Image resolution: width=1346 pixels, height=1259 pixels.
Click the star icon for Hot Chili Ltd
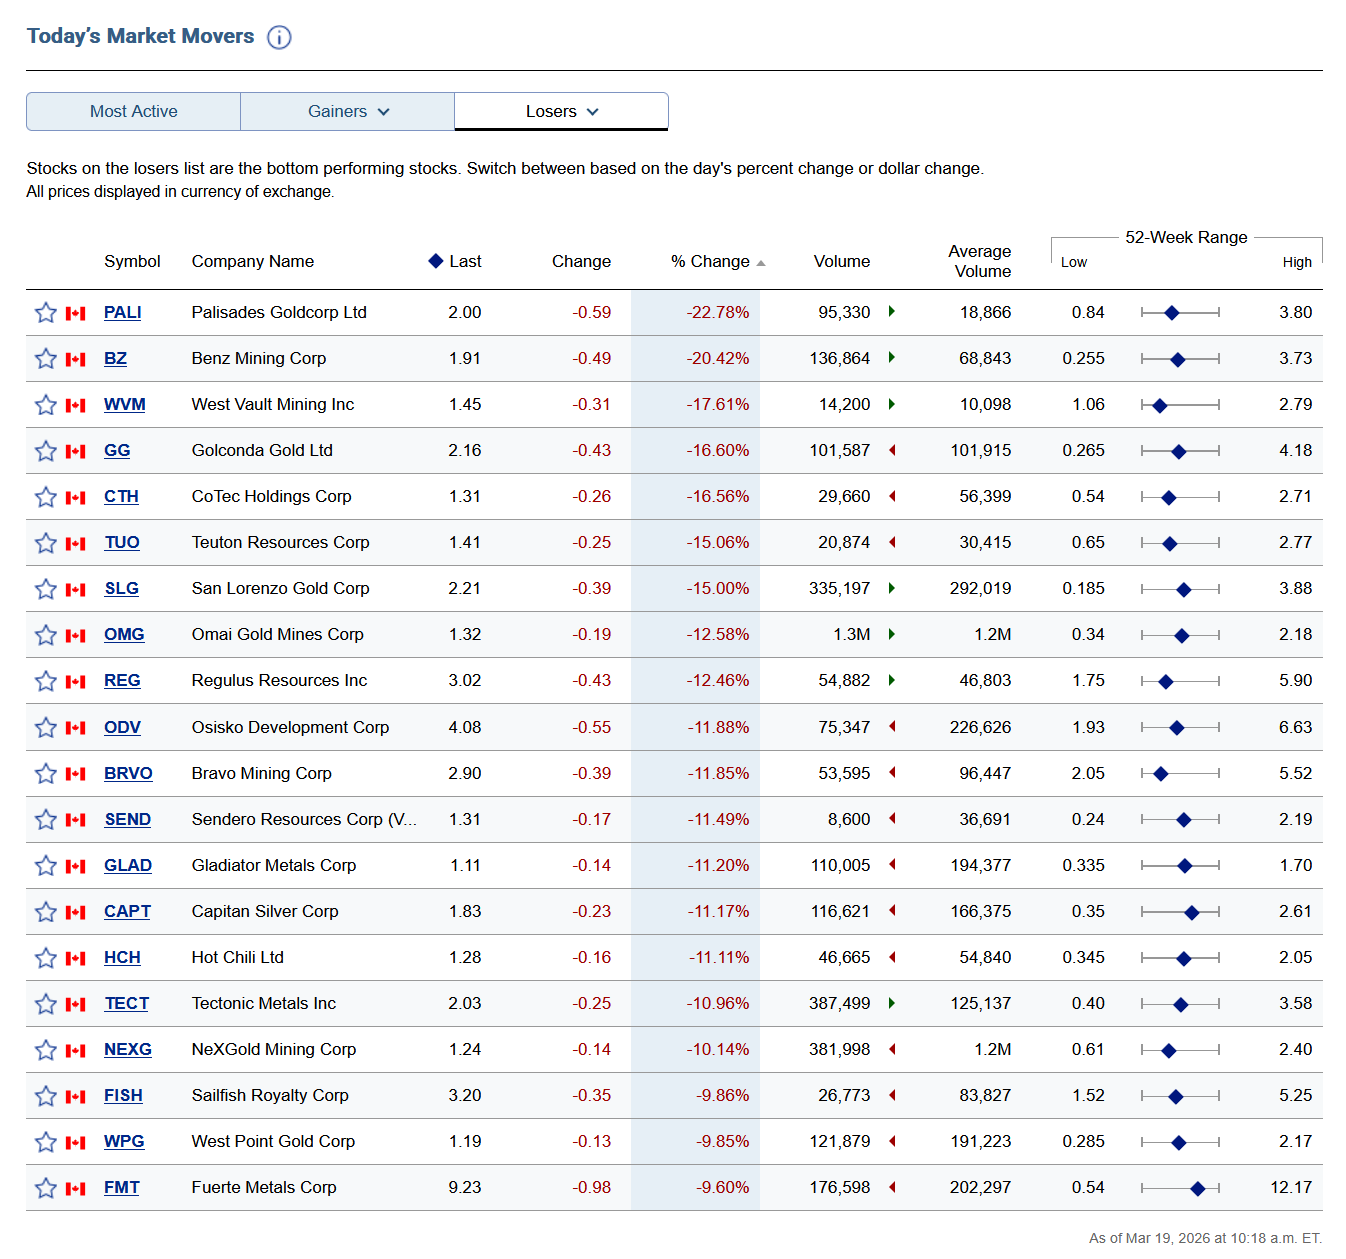click(46, 958)
